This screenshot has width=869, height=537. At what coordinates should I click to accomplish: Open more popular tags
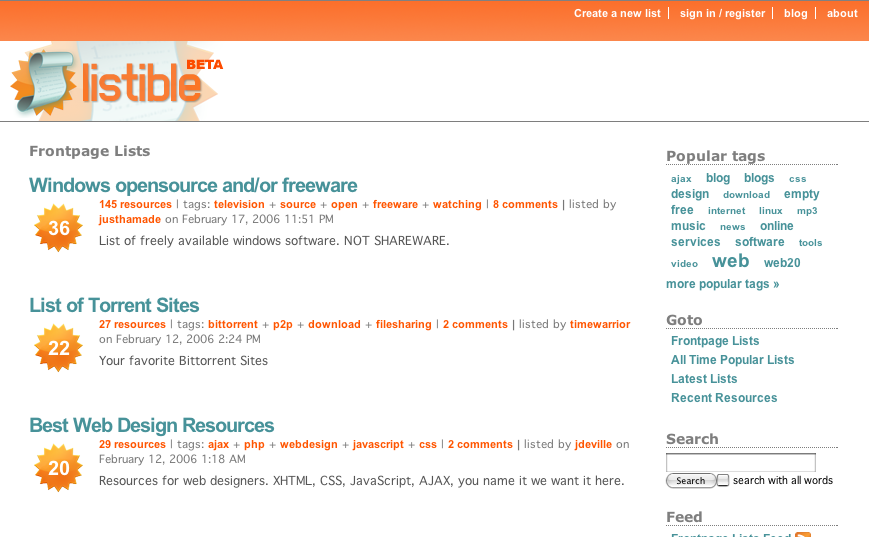tap(722, 284)
